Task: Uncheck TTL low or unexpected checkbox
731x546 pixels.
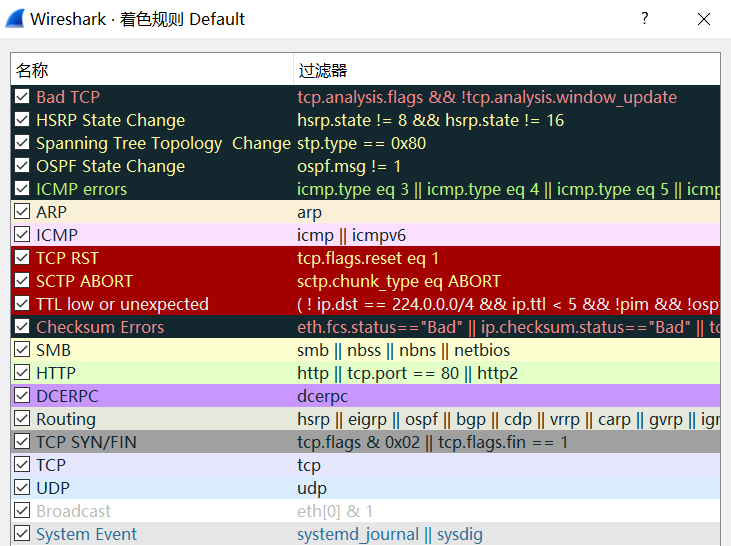Action: pos(22,304)
